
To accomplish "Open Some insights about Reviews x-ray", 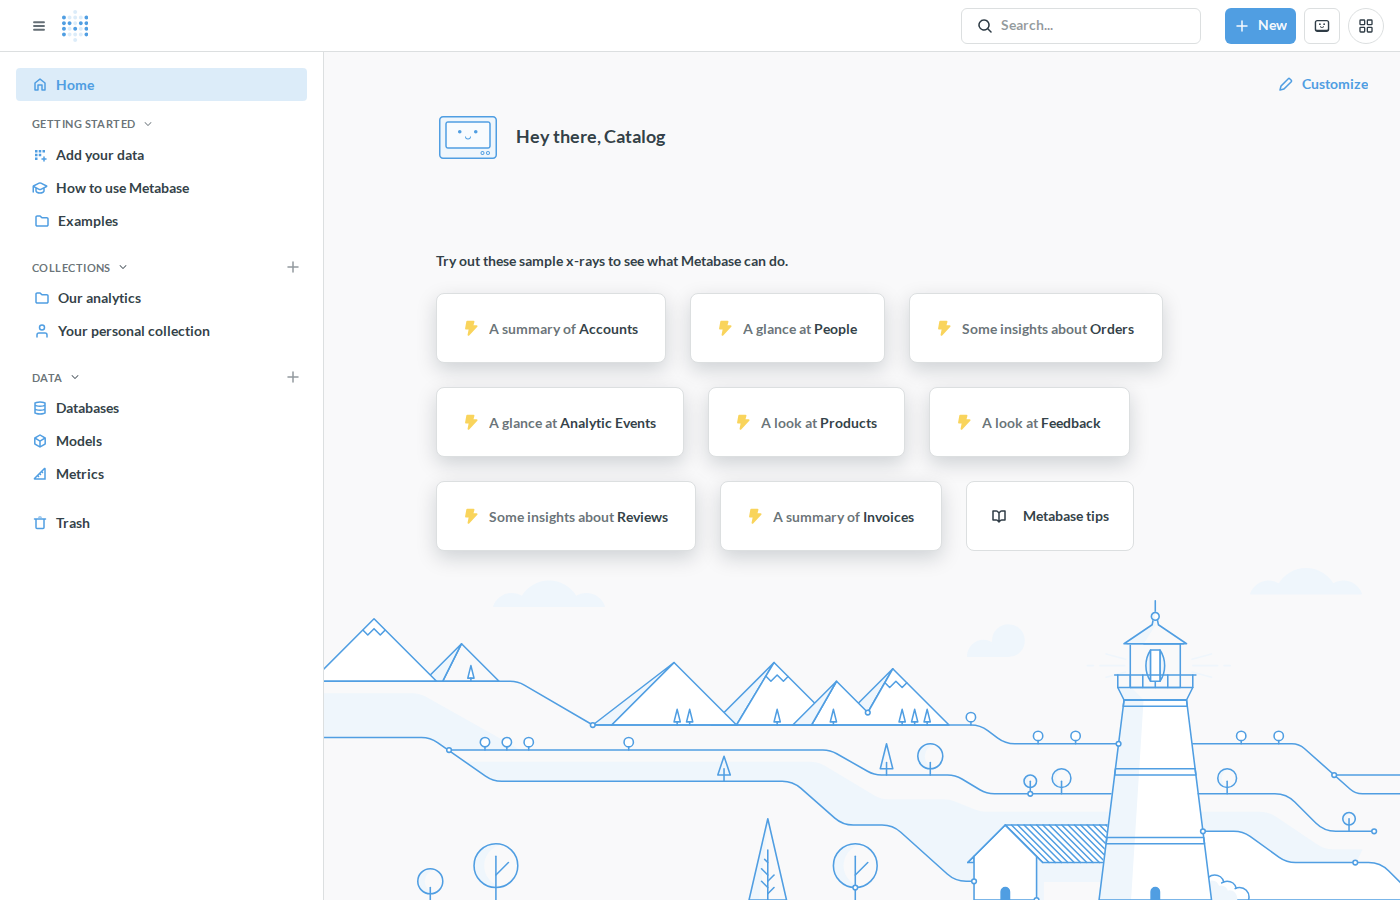I will tap(566, 516).
